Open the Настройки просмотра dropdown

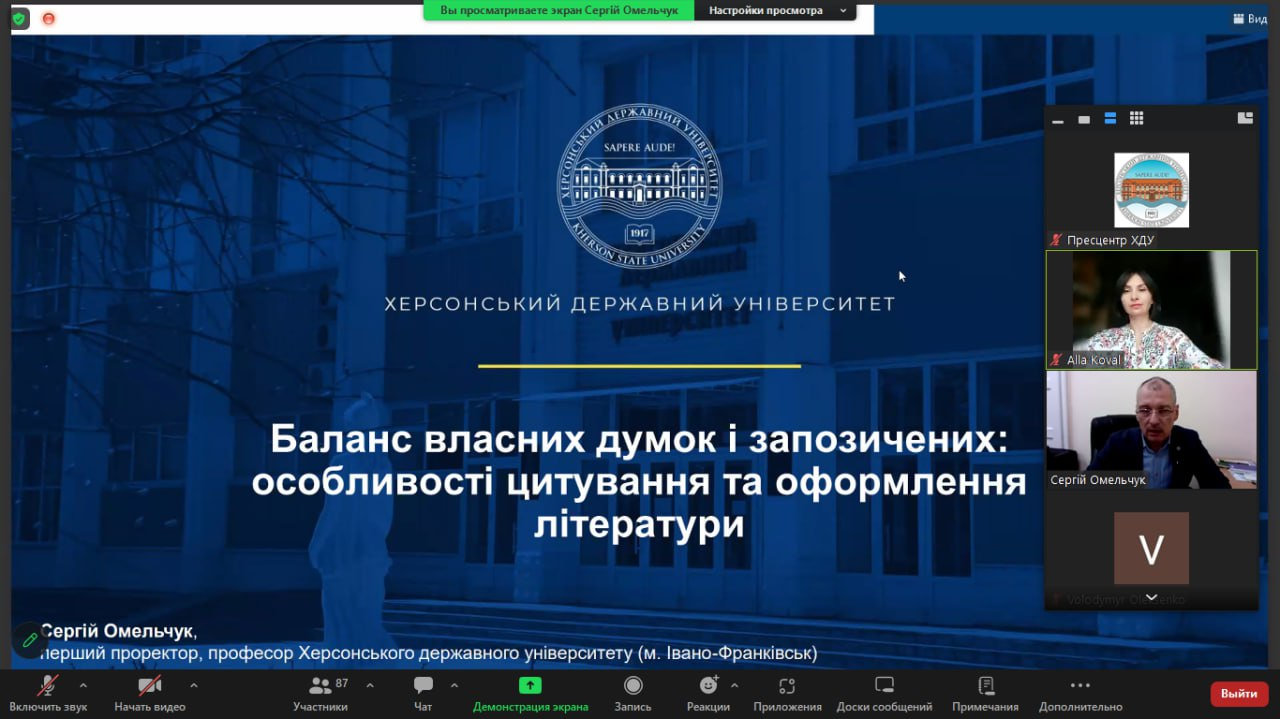(x=775, y=10)
